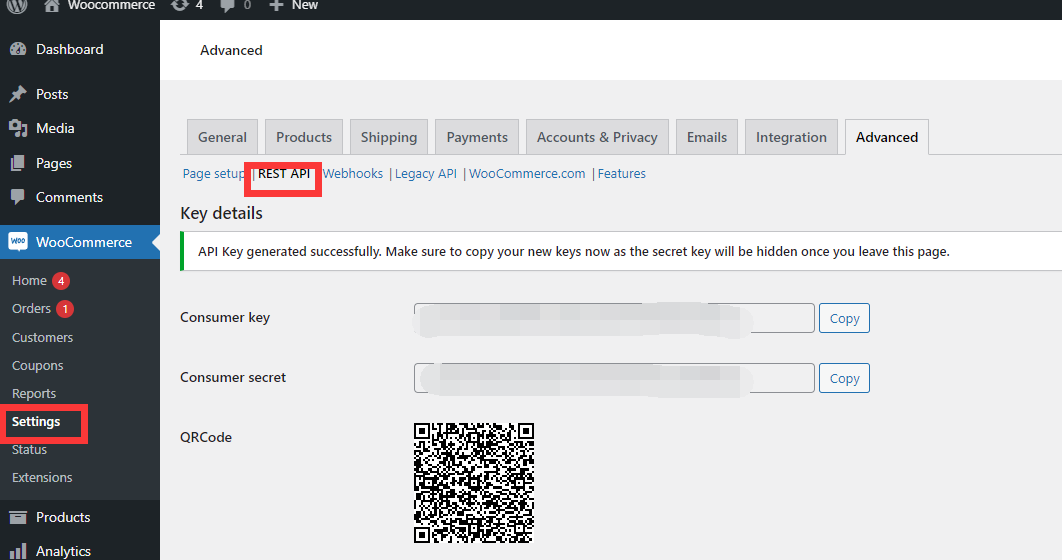The image size is (1062, 560).
Task: Open Coupons in WooCommerce submenu
Action: tap(37, 365)
